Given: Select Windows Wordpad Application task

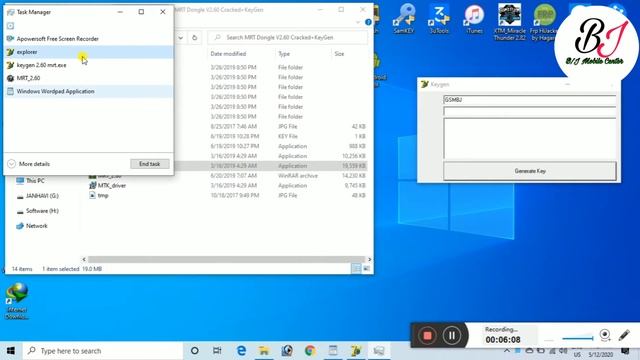Looking at the screenshot, I should (89, 91).
